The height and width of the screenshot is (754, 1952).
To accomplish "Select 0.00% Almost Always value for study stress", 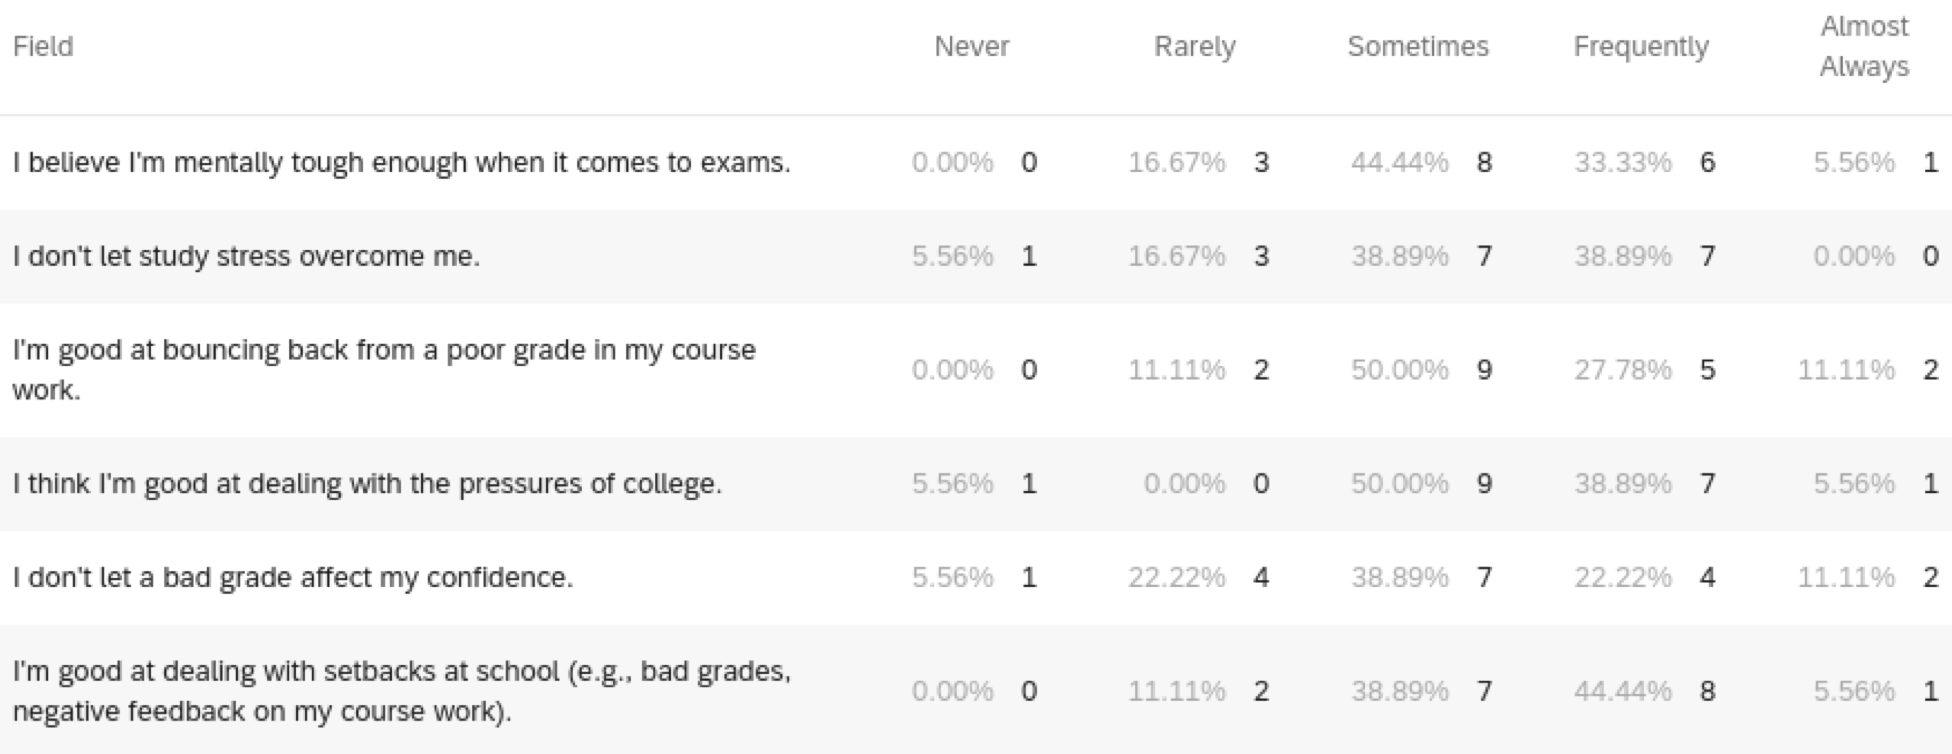I will click(1854, 256).
